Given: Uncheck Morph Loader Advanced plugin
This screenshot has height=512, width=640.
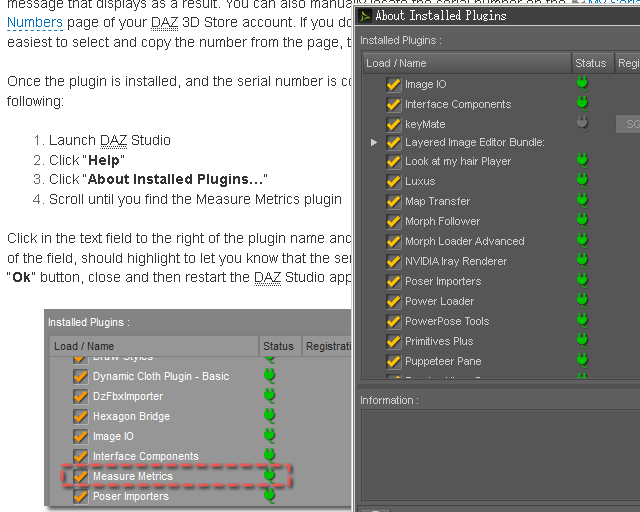Looking at the screenshot, I should 393,242.
